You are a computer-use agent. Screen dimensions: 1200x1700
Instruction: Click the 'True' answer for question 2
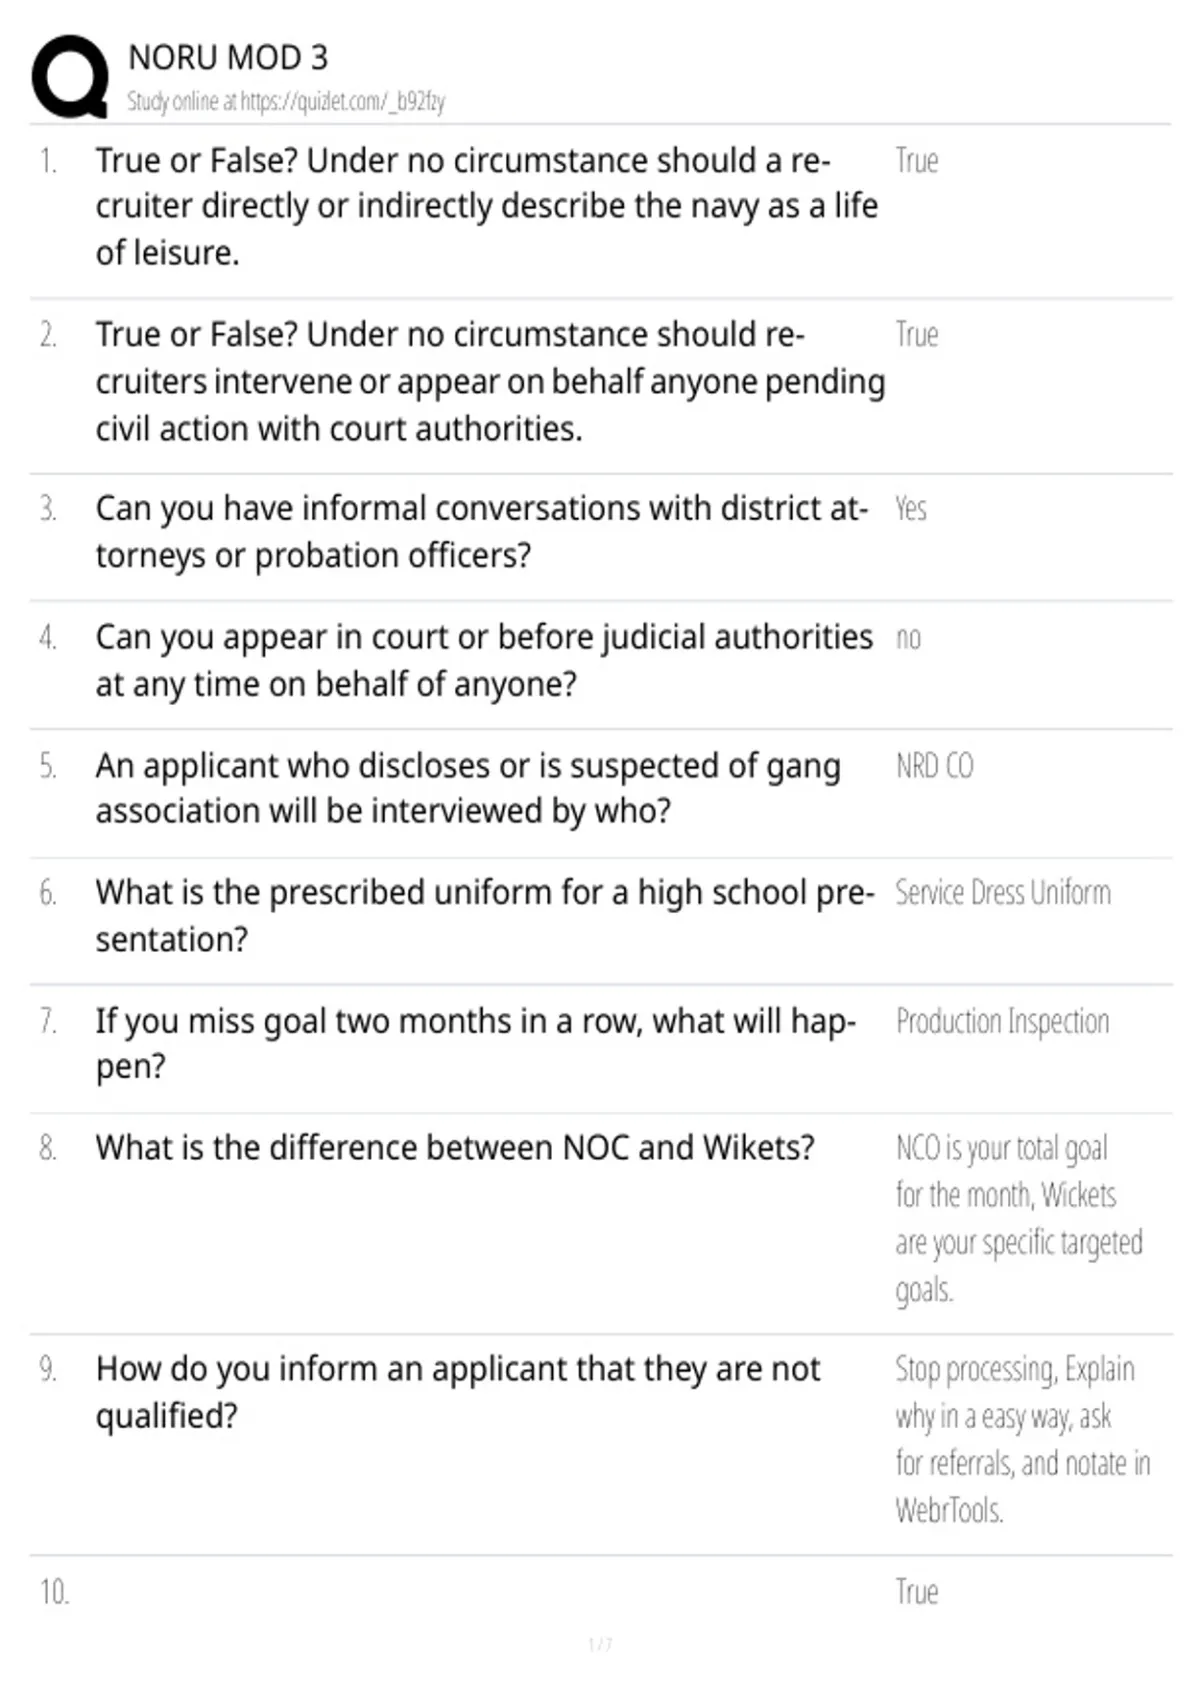pos(917,335)
